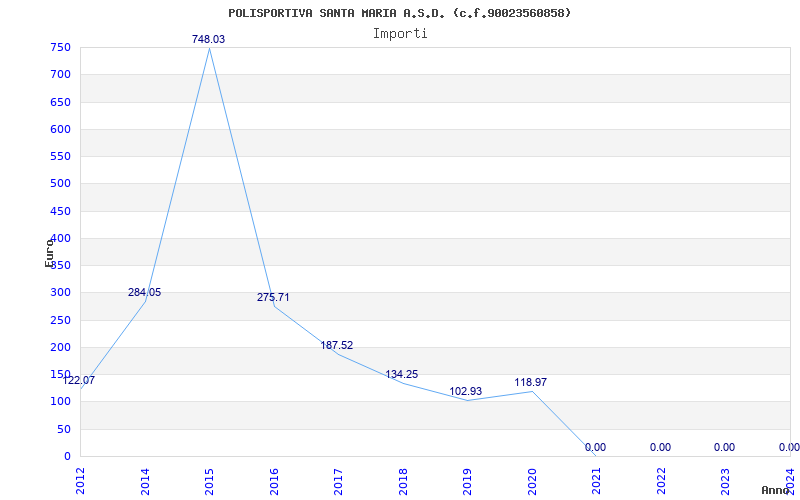
Task: Click the 2021 year axis label
Action: (596, 481)
